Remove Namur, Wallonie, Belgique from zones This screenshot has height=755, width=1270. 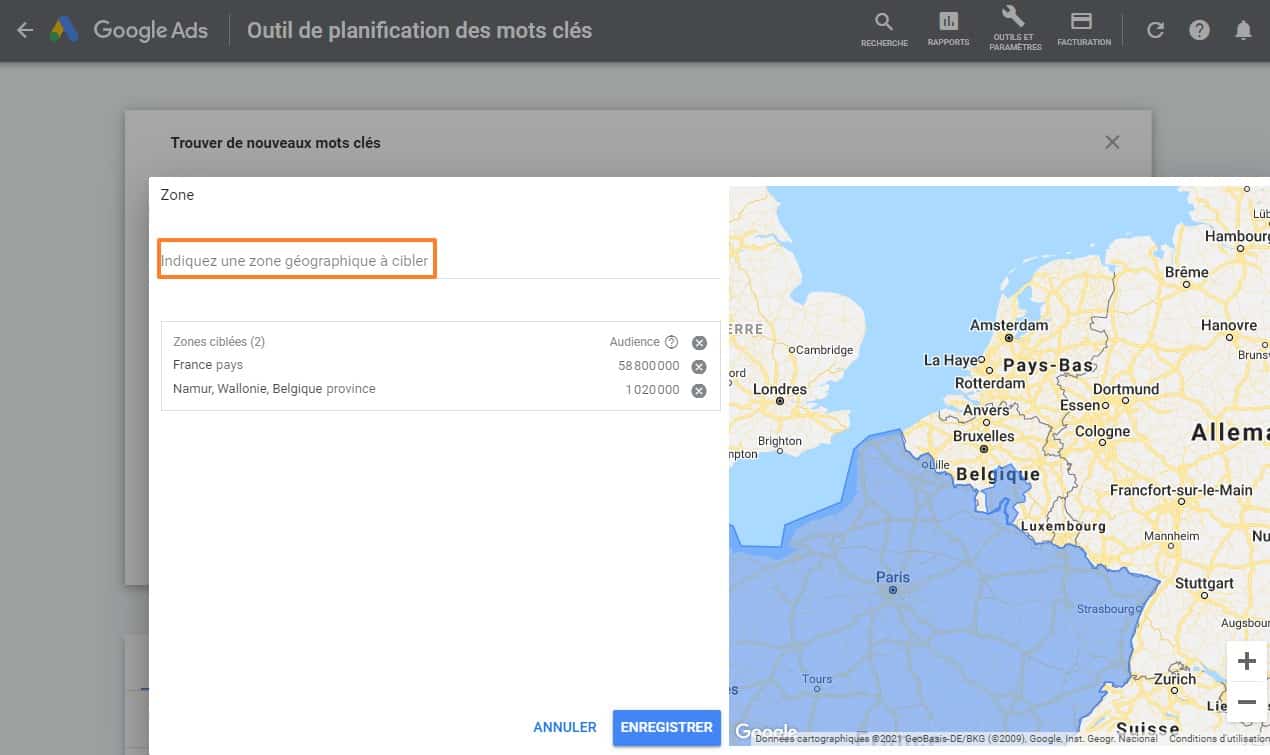(699, 390)
